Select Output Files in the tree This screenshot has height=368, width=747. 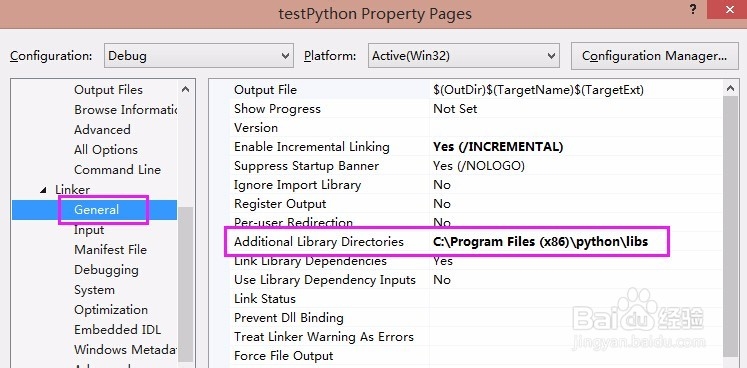(108, 90)
